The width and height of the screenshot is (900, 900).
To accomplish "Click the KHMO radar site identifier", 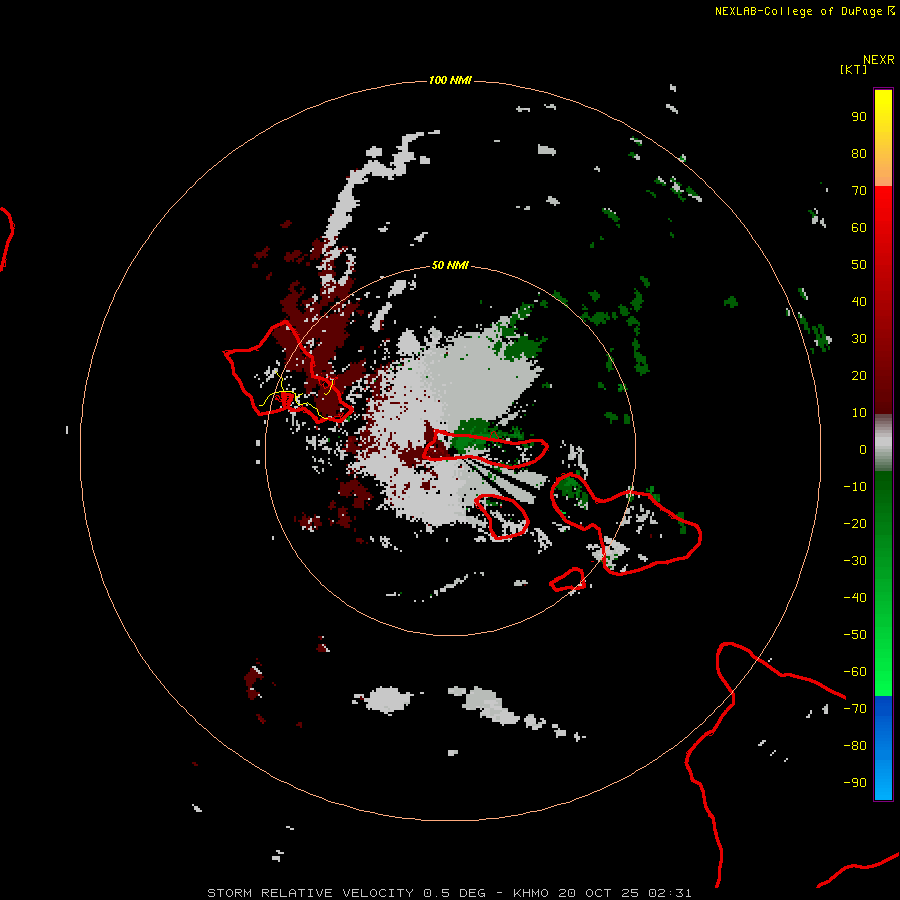I will click(531, 893).
